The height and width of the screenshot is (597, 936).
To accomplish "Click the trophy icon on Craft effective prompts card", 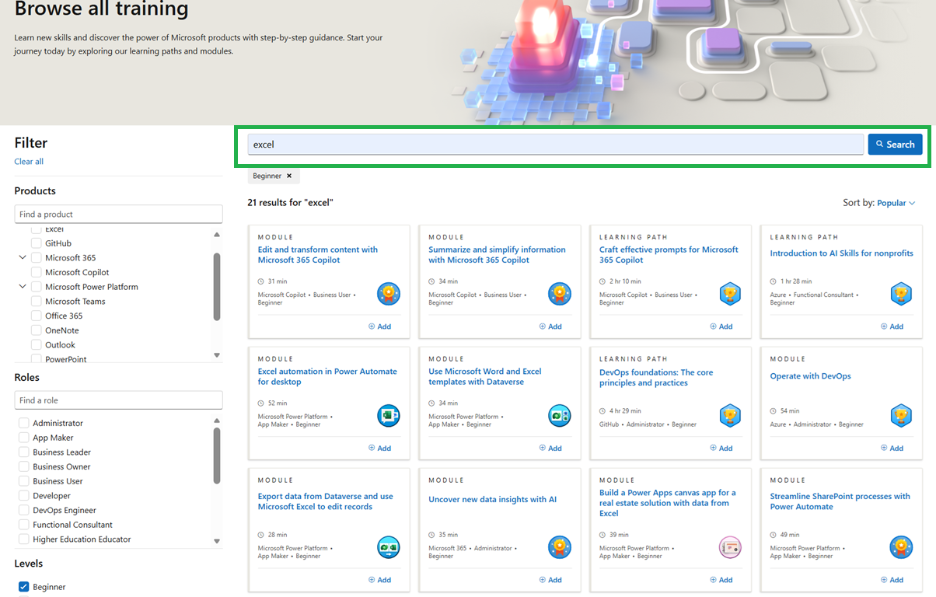I will [x=730, y=294].
